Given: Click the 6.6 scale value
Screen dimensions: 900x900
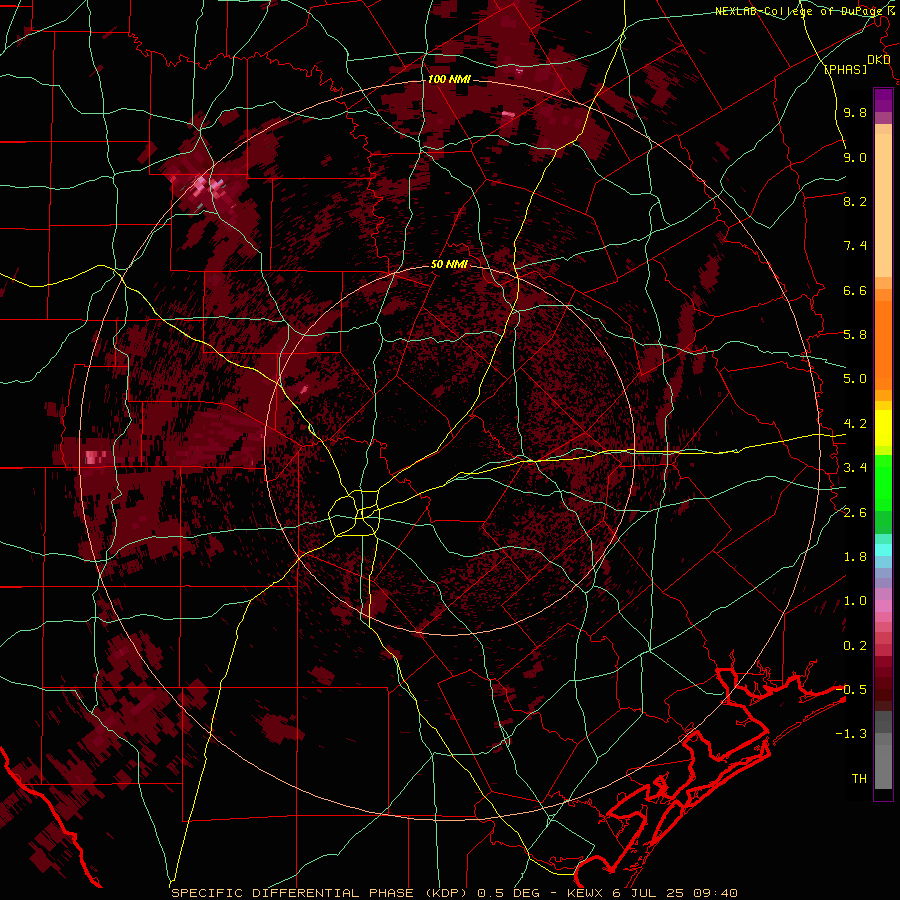Looking at the screenshot, I should click(x=855, y=290).
